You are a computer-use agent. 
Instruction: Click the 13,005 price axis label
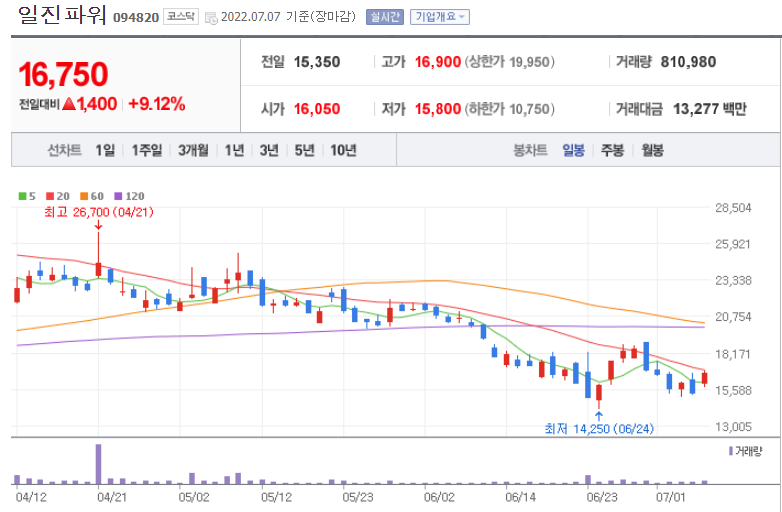[x=733, y=427]
